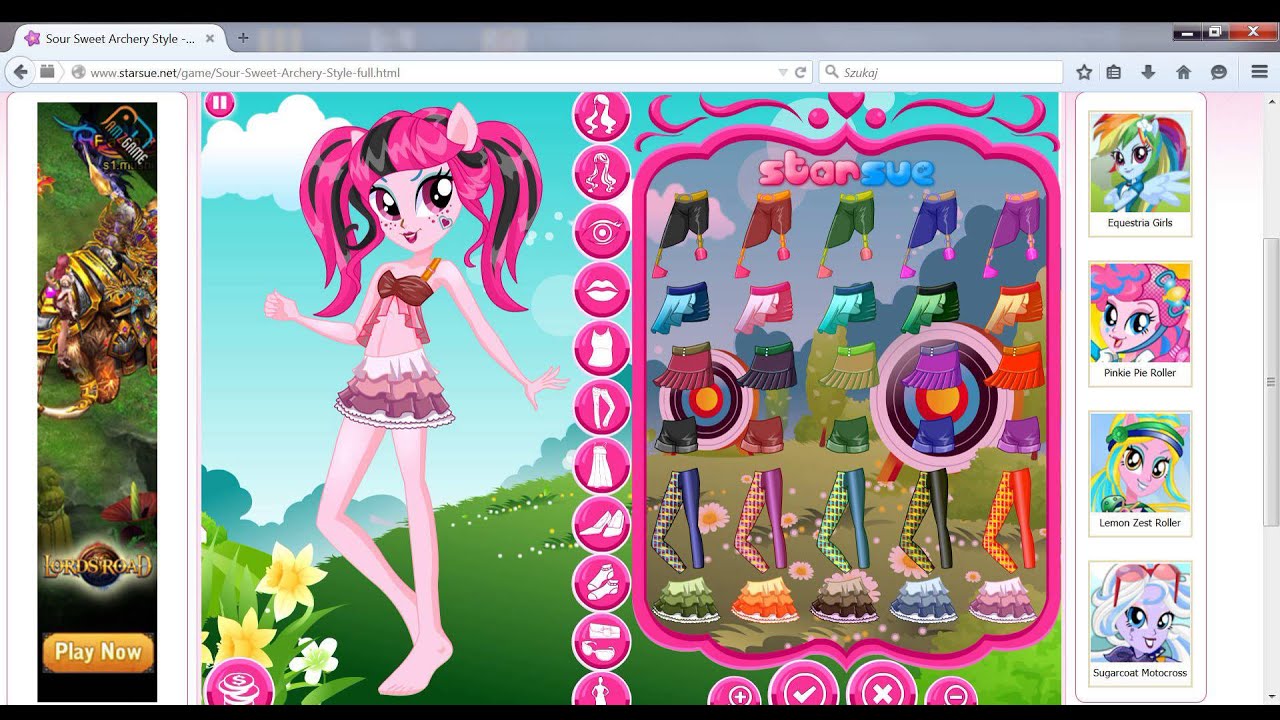The image size is (1280, 720).
Task: Bookmark this page with the star icon
Action: tap(1084, 72)
